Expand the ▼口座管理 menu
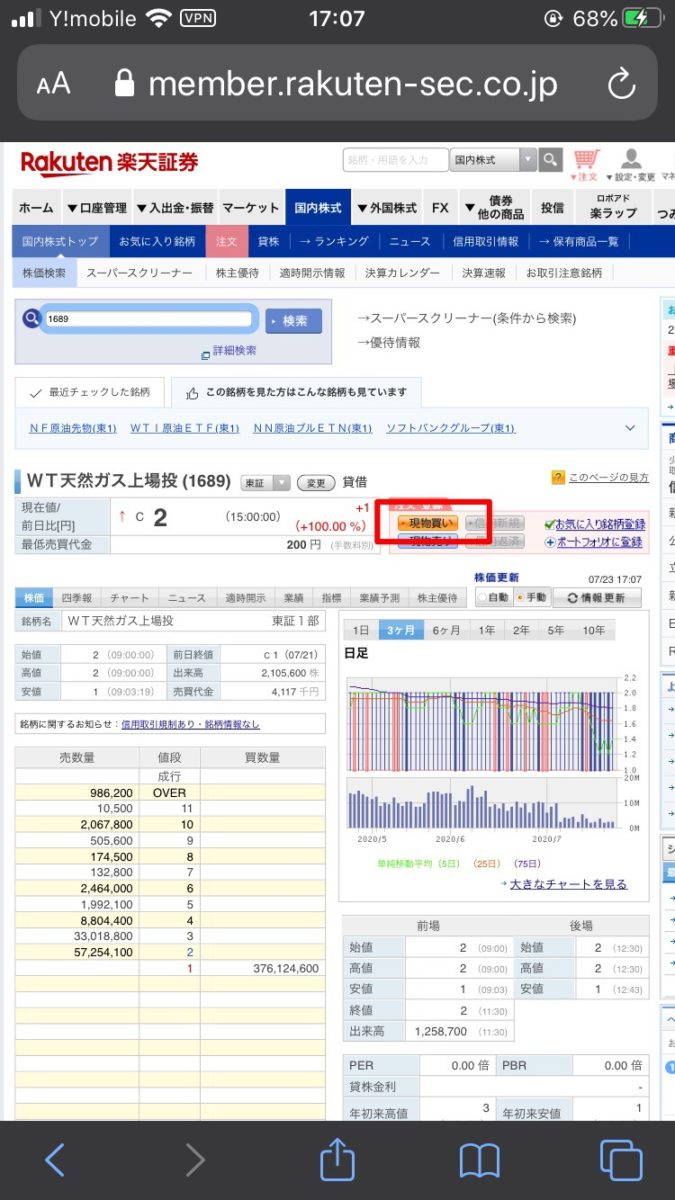This screenshot has width=675, height=1200. point(97,208)
